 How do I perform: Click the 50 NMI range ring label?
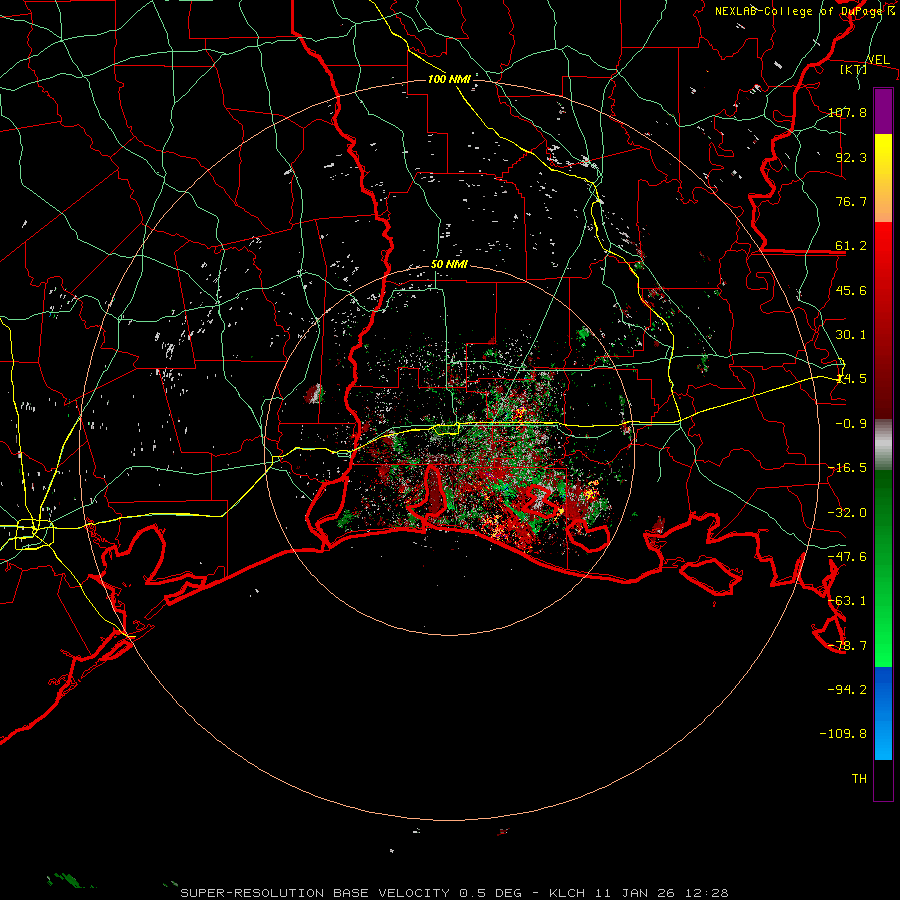point(449,265)
